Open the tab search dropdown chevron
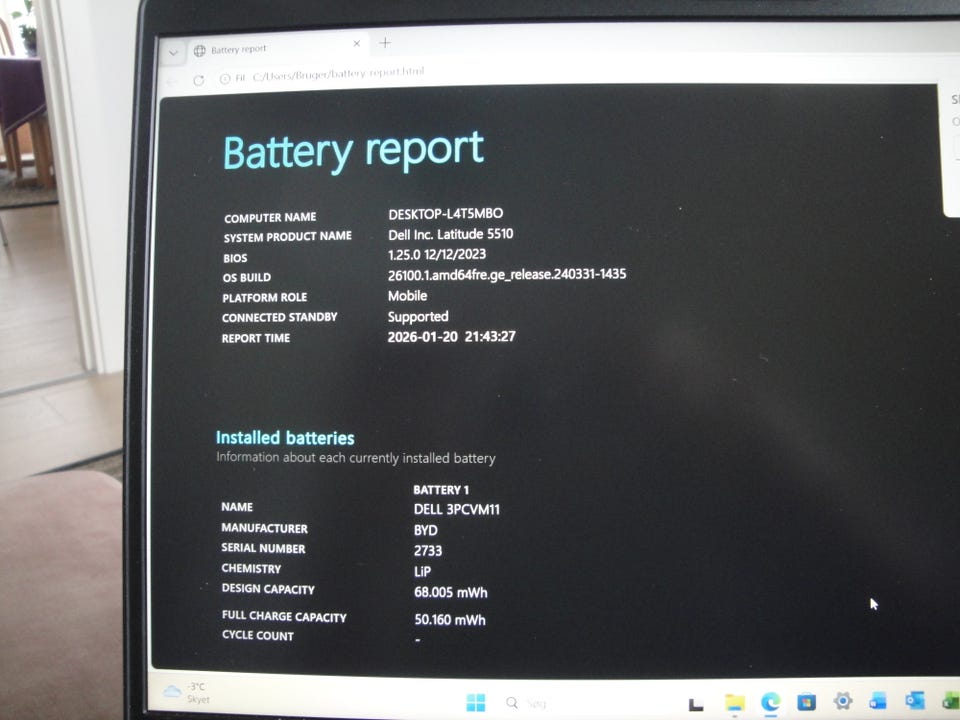Image resolution: width=960 pixels, height=720 pixels. 173,53
